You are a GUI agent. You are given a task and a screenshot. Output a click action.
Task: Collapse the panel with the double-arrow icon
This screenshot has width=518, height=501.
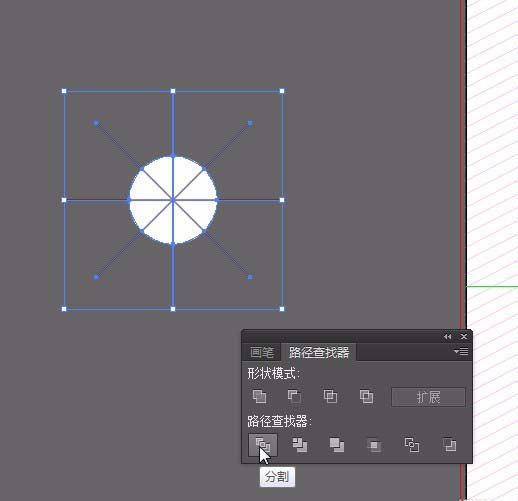pyautogui.click(x=448, y=337)
